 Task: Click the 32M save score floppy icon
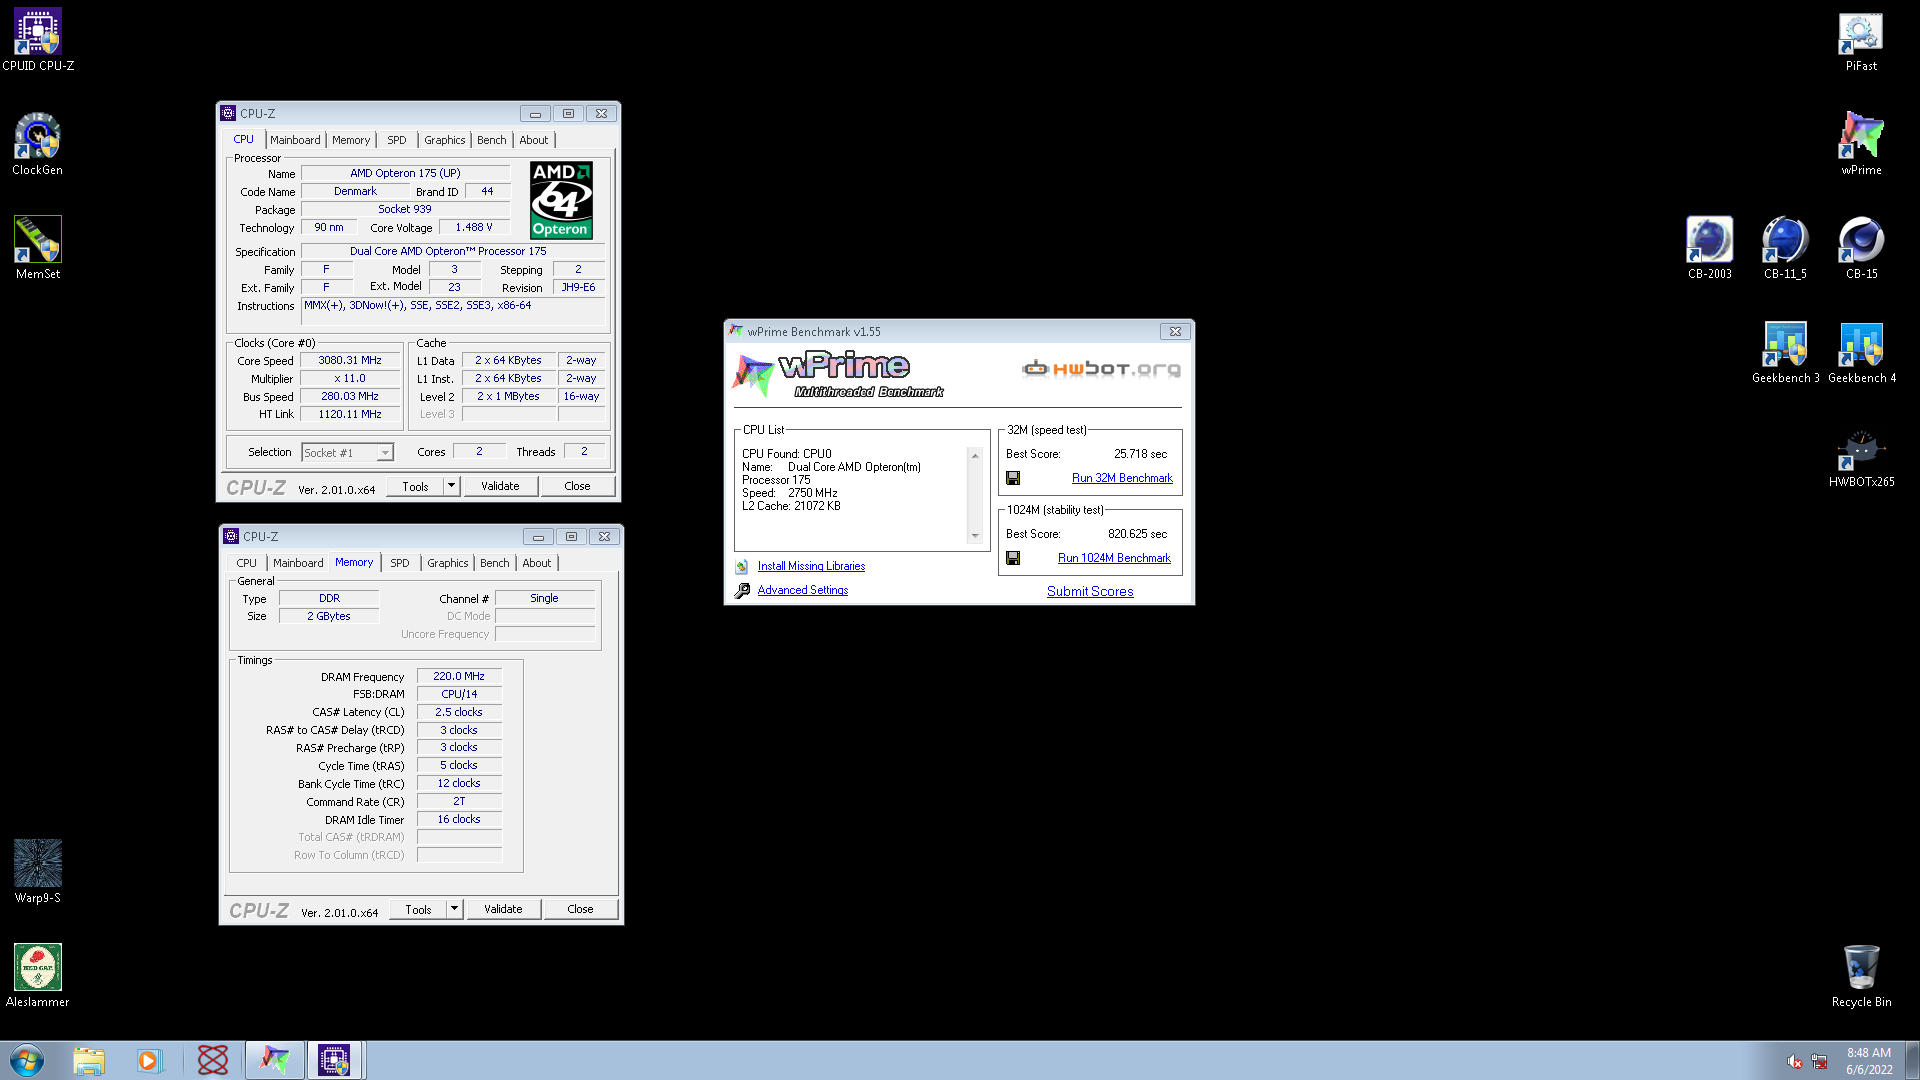[x=1013, y=478]
